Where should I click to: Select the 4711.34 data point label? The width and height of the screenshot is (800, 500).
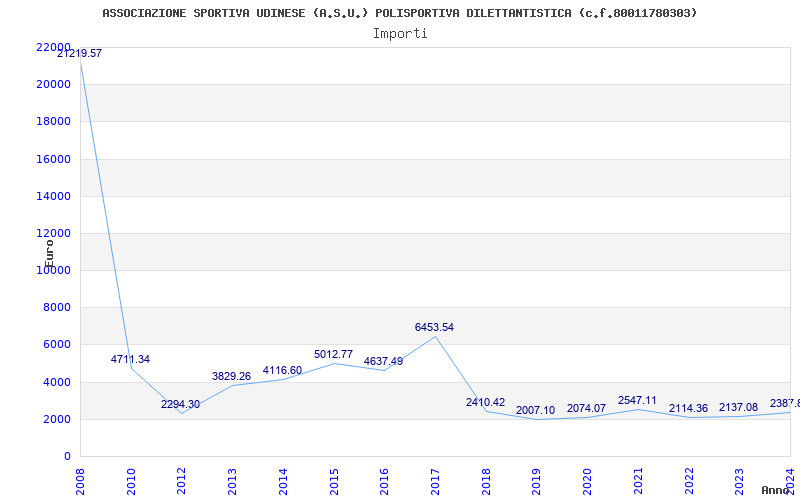point(130,359)
